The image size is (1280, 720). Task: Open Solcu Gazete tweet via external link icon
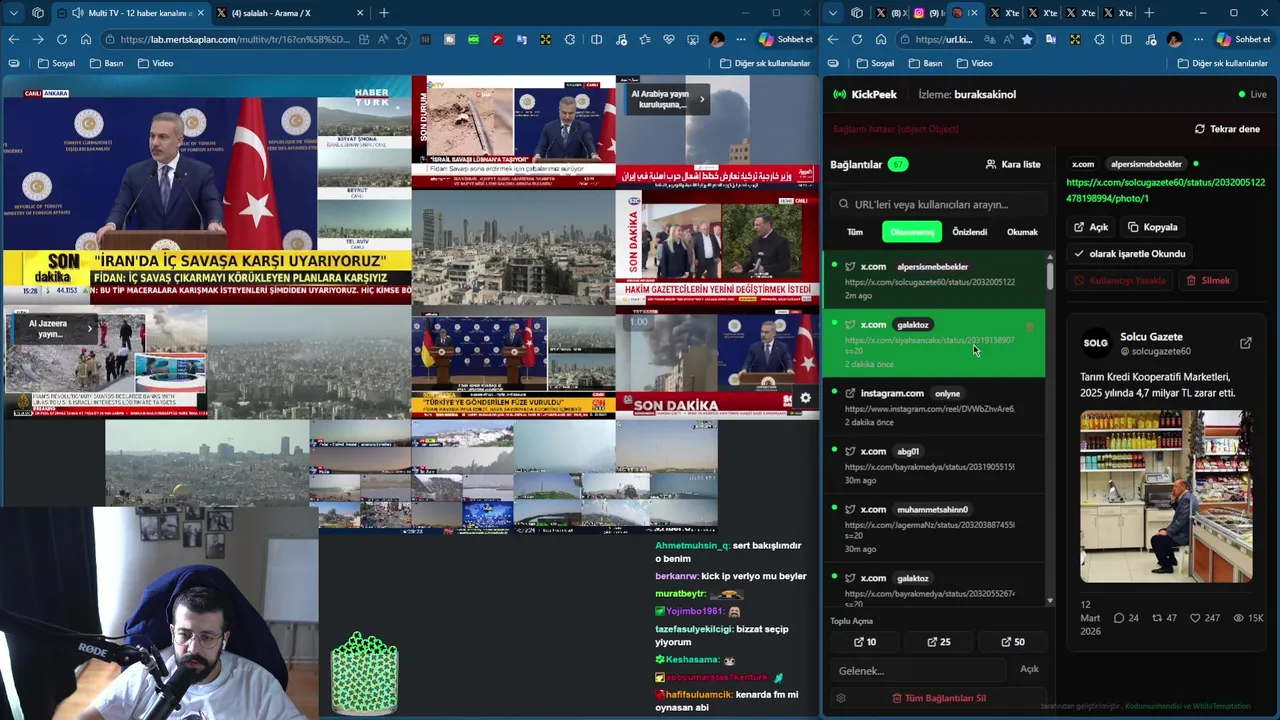[1246, 343]
